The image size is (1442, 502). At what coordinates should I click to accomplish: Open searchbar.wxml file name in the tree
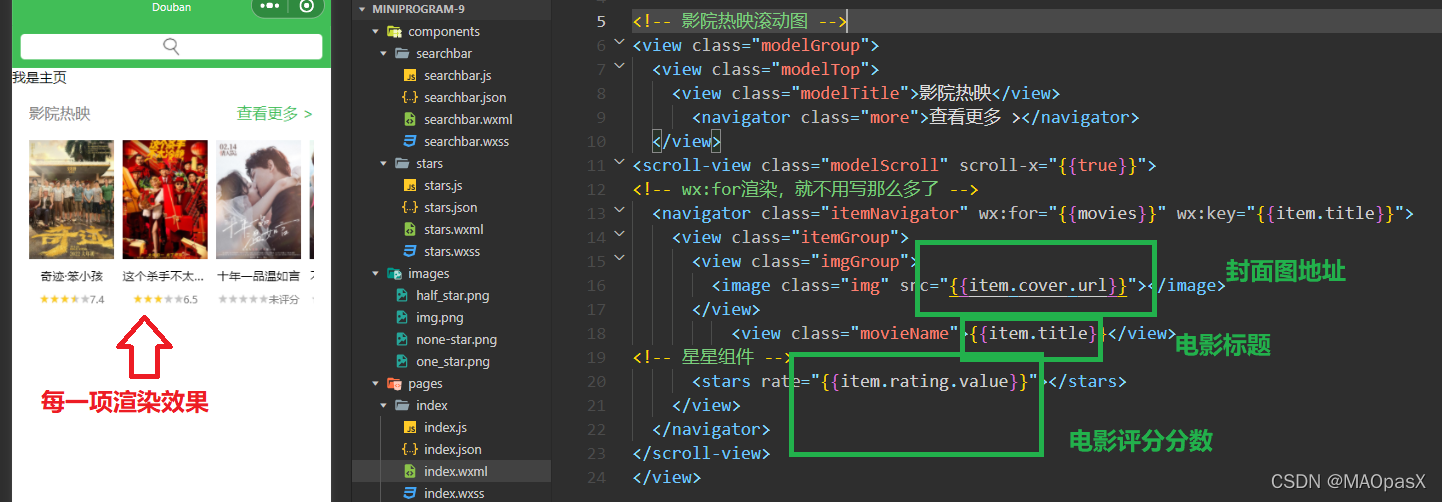click(x=468, y=119)
